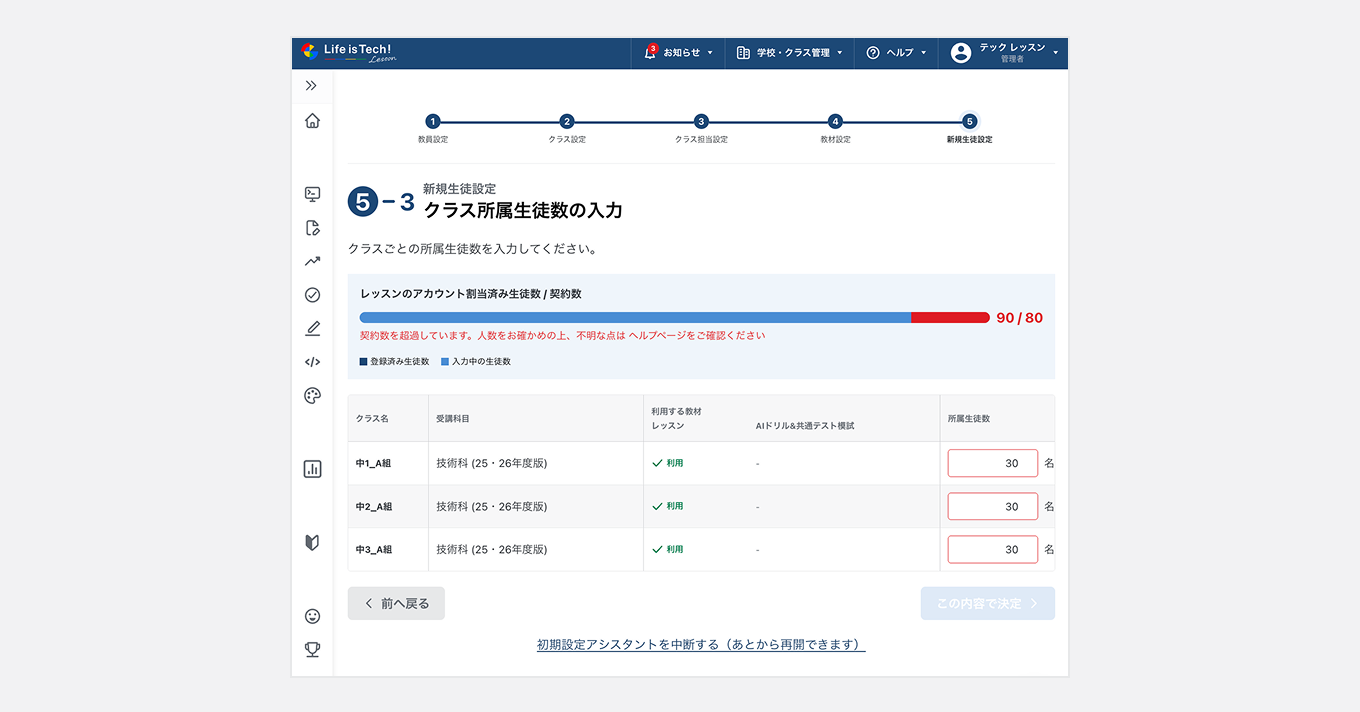Click the 前へ戻る back button
The image size is (1360, 712).
point(396,604)
